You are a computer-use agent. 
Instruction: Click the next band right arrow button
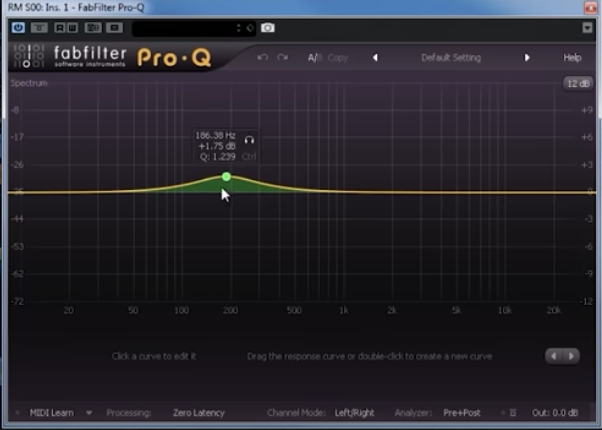tap(571, 356)
